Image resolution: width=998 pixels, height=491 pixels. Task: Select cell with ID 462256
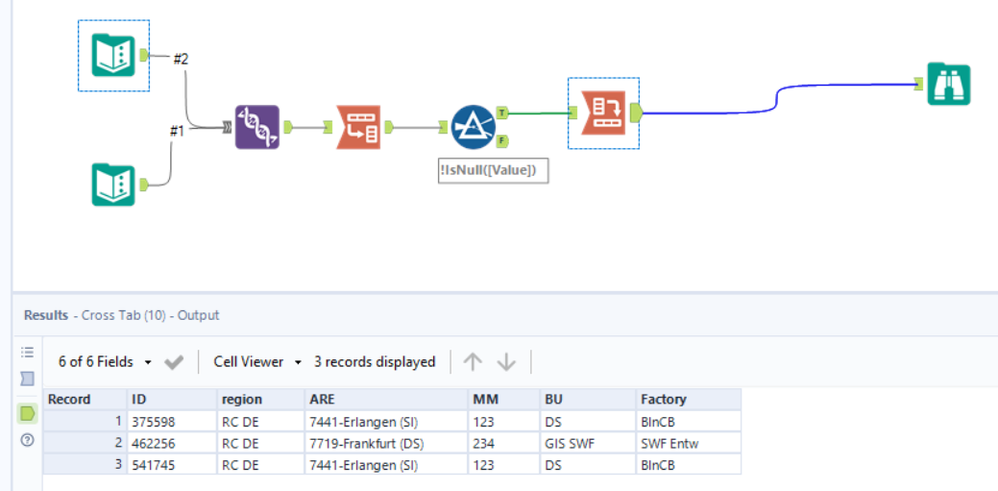point(172,443)
